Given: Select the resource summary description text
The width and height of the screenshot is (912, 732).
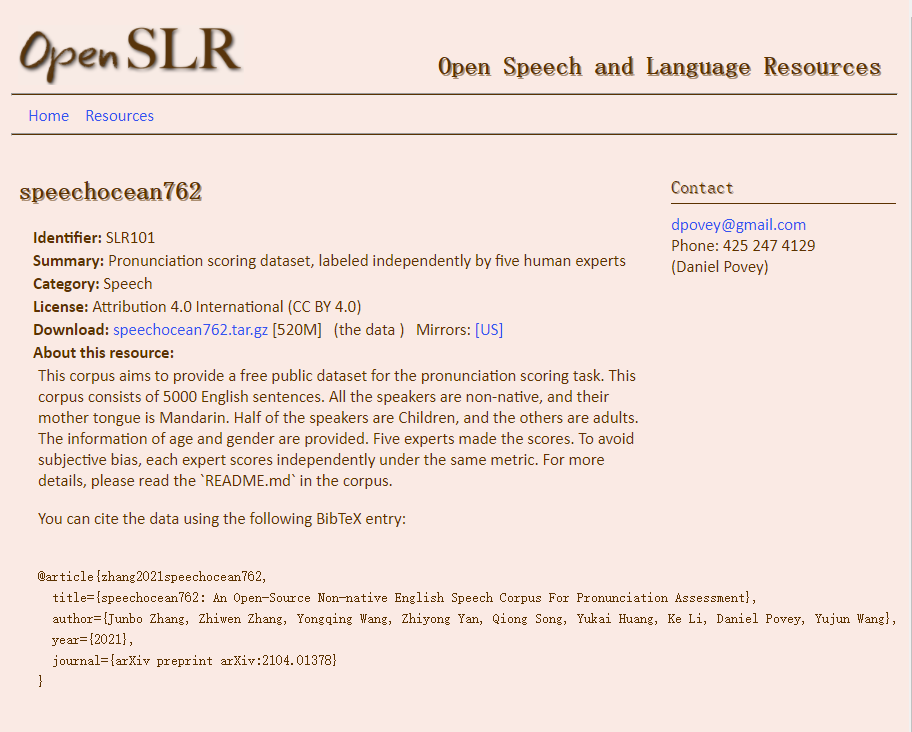Looking at the screenshot, I should pos(368,260).
